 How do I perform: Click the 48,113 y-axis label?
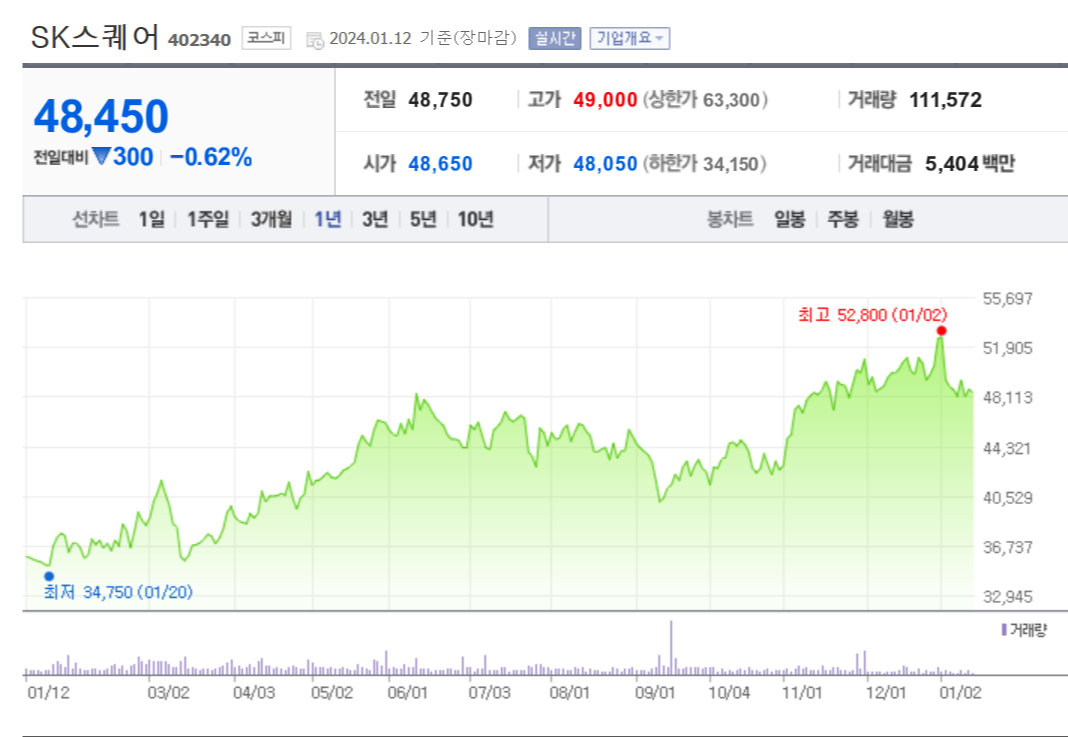point(1007,398)
